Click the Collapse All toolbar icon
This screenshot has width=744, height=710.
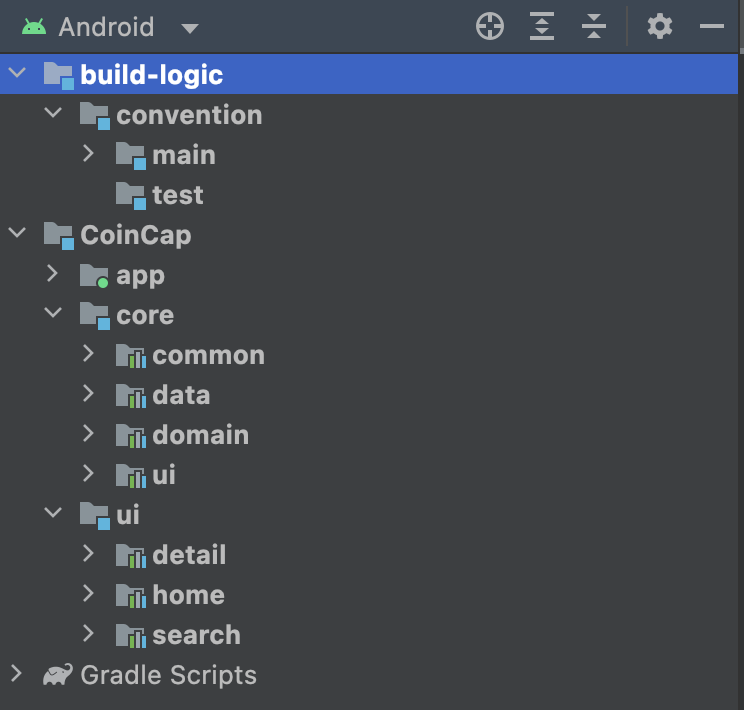594,26
